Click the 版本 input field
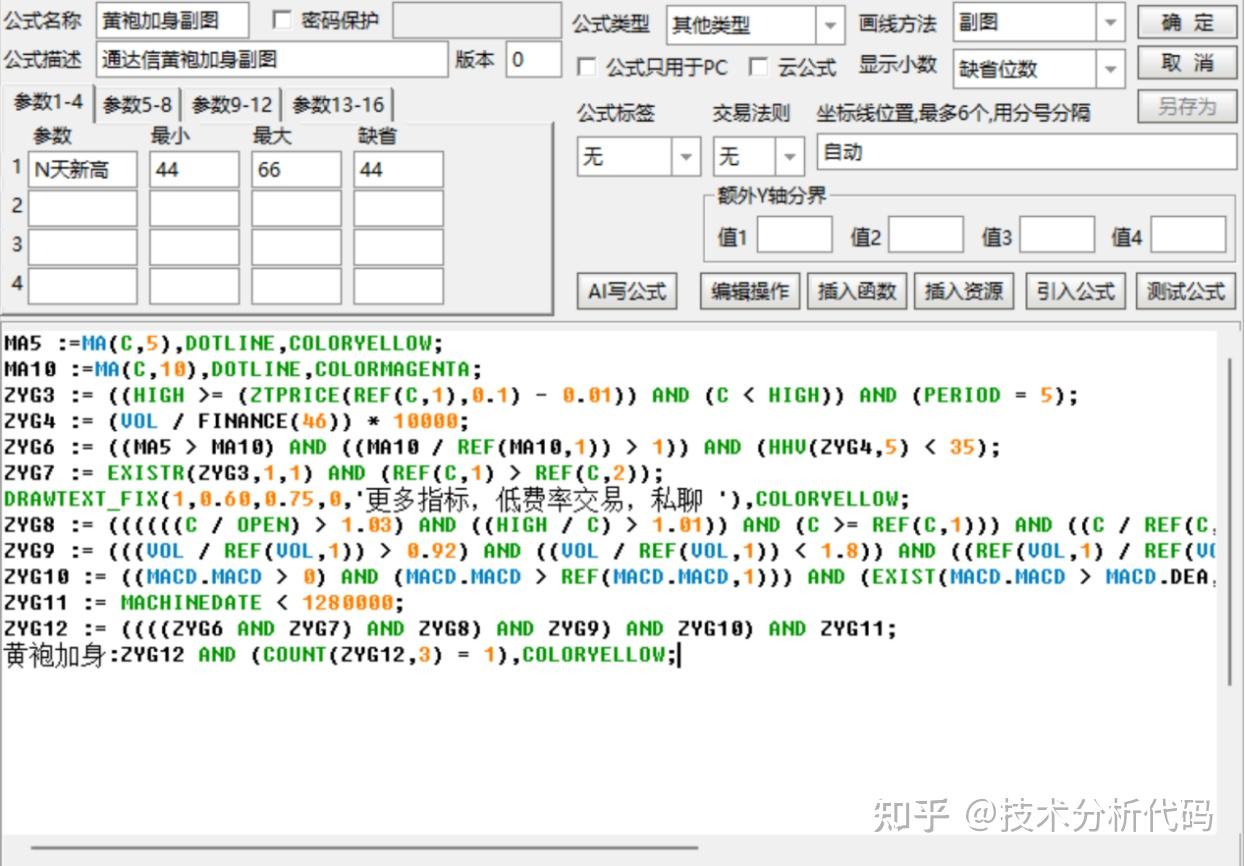Screen dimensions: 1245x866 pyautogui.click(x=533, y=60)
